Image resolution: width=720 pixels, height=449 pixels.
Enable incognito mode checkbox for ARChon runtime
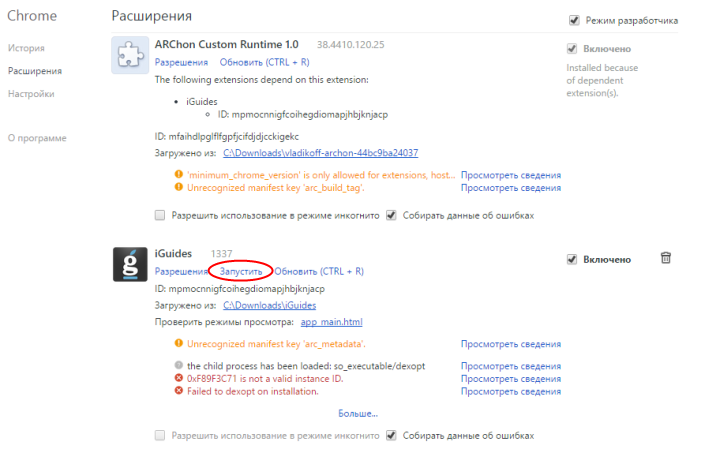(160, 215)
